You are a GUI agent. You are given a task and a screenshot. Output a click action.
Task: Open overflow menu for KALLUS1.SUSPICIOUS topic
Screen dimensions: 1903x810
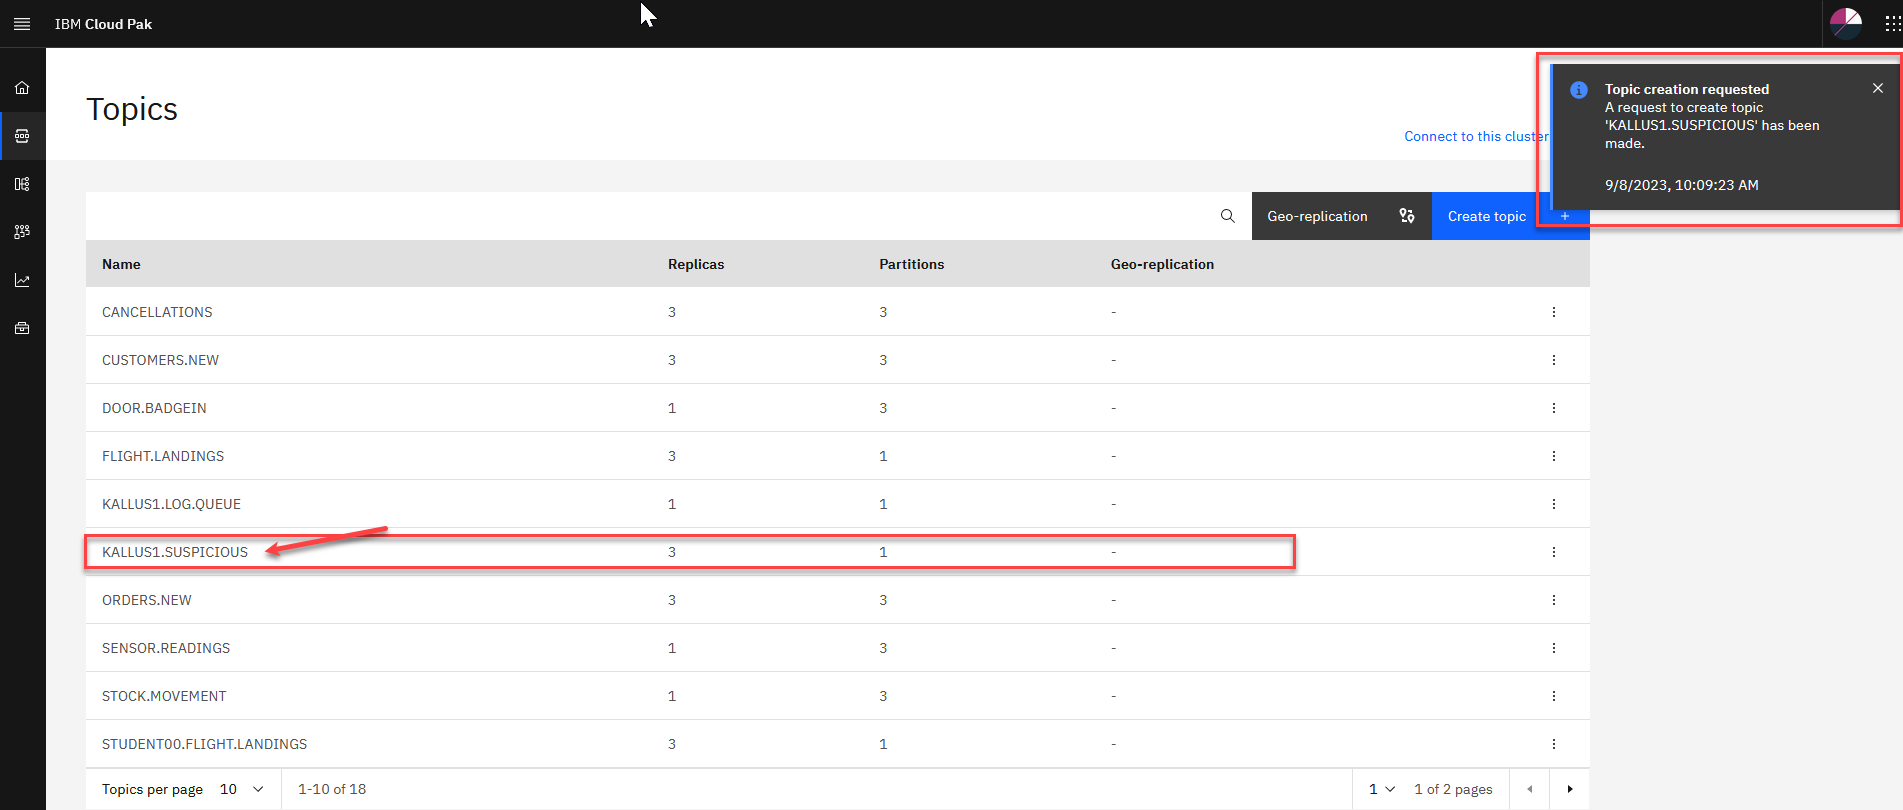(1553, 552)
